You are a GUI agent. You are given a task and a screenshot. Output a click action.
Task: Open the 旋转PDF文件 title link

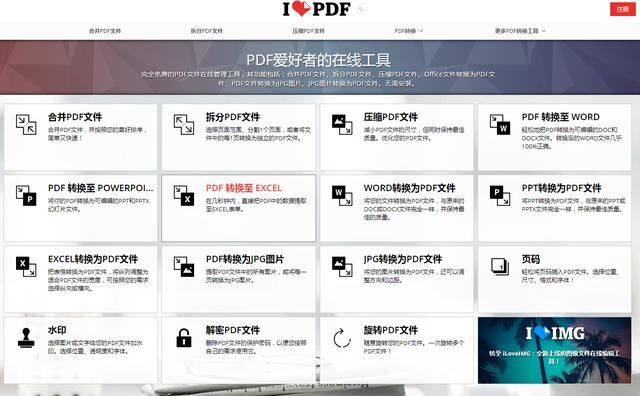(391, 330)
